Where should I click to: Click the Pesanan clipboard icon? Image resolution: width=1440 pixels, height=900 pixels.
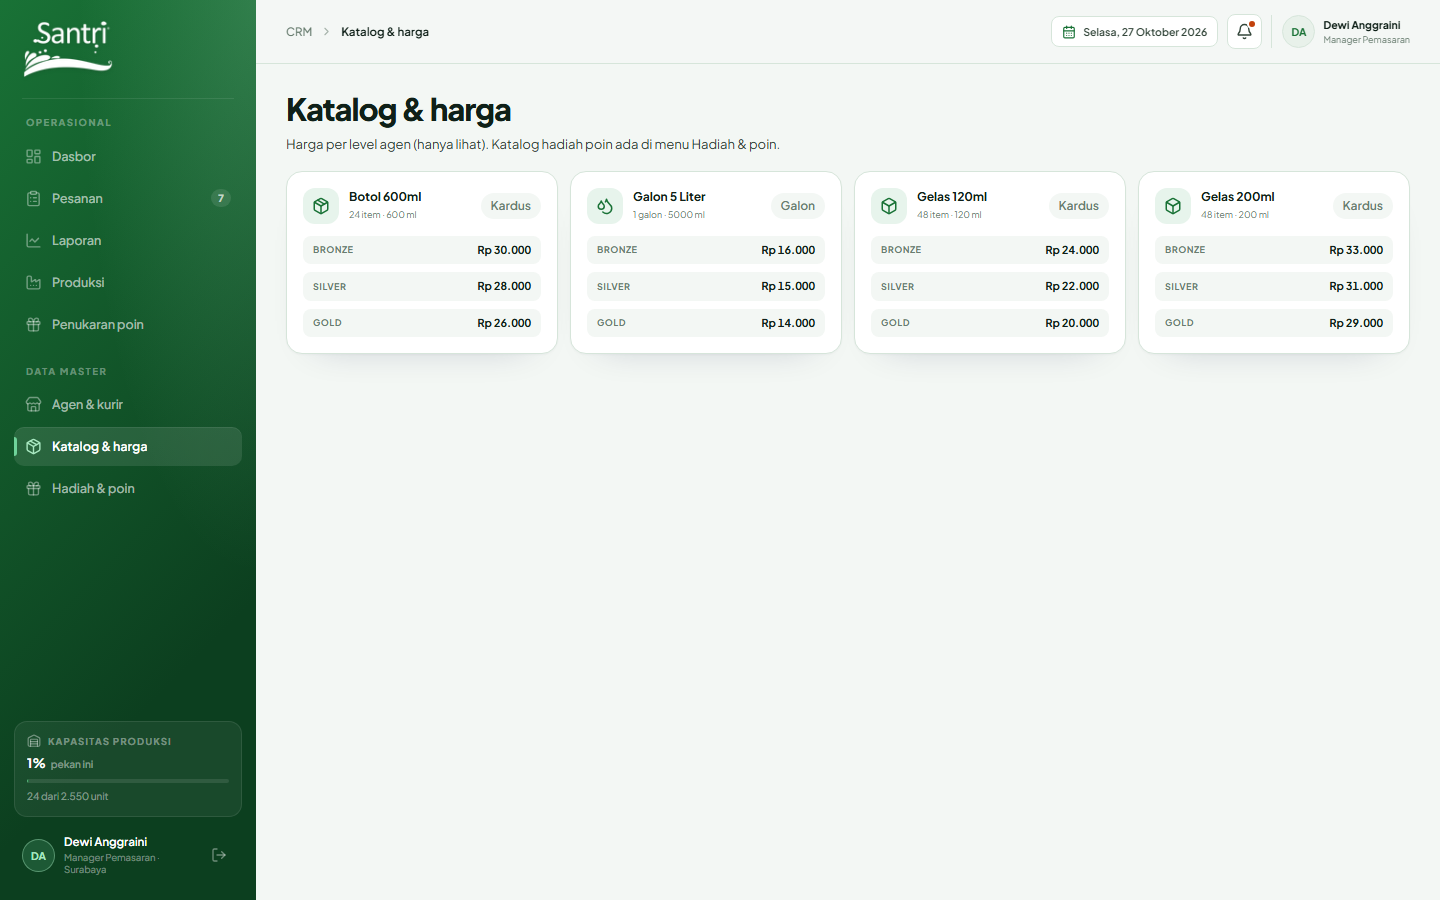pos(33,199)
